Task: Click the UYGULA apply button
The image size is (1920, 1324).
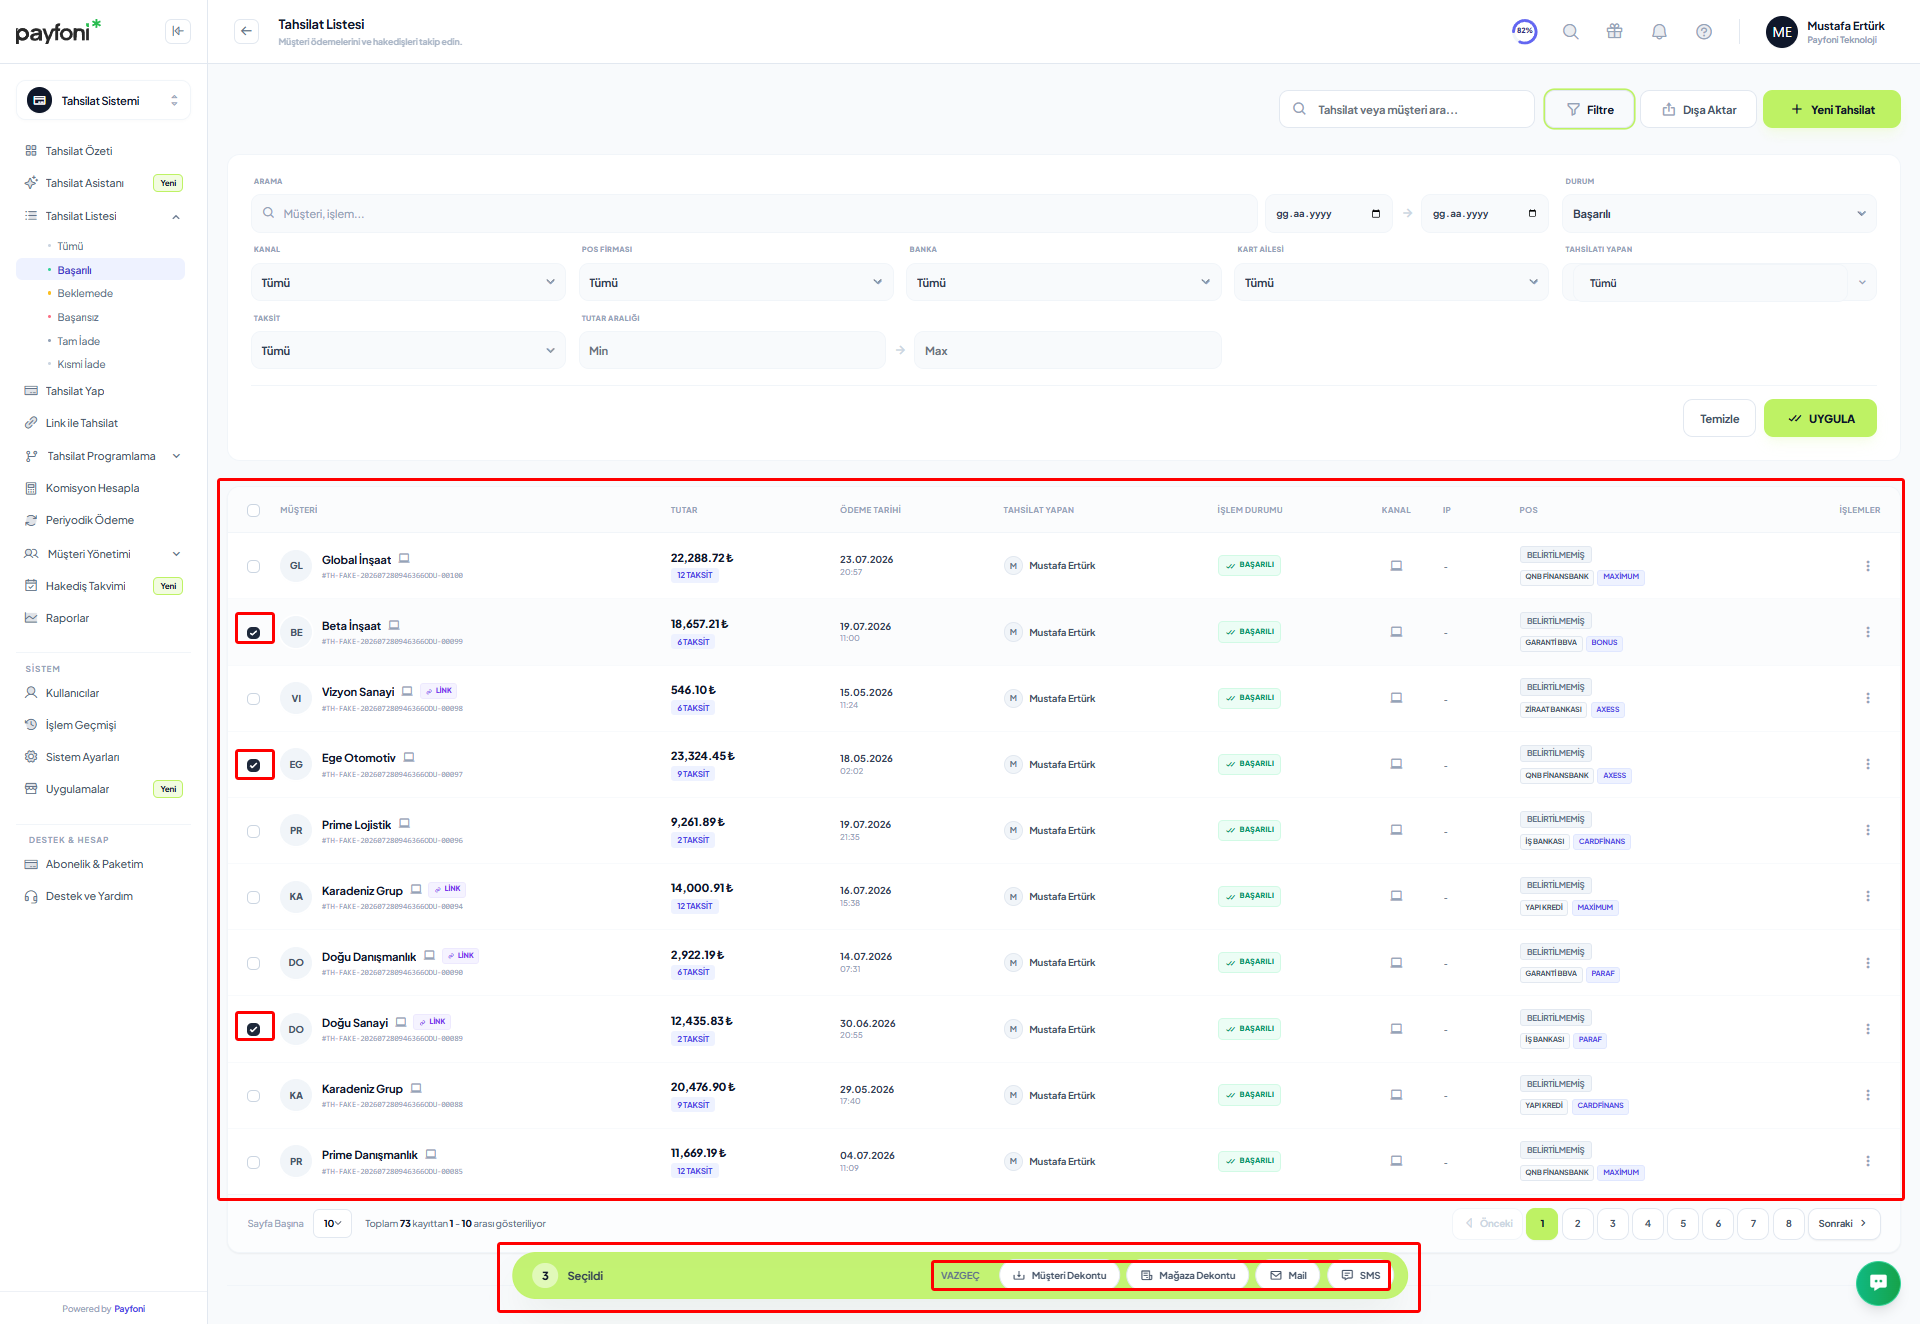Action: pos(1820,418)
